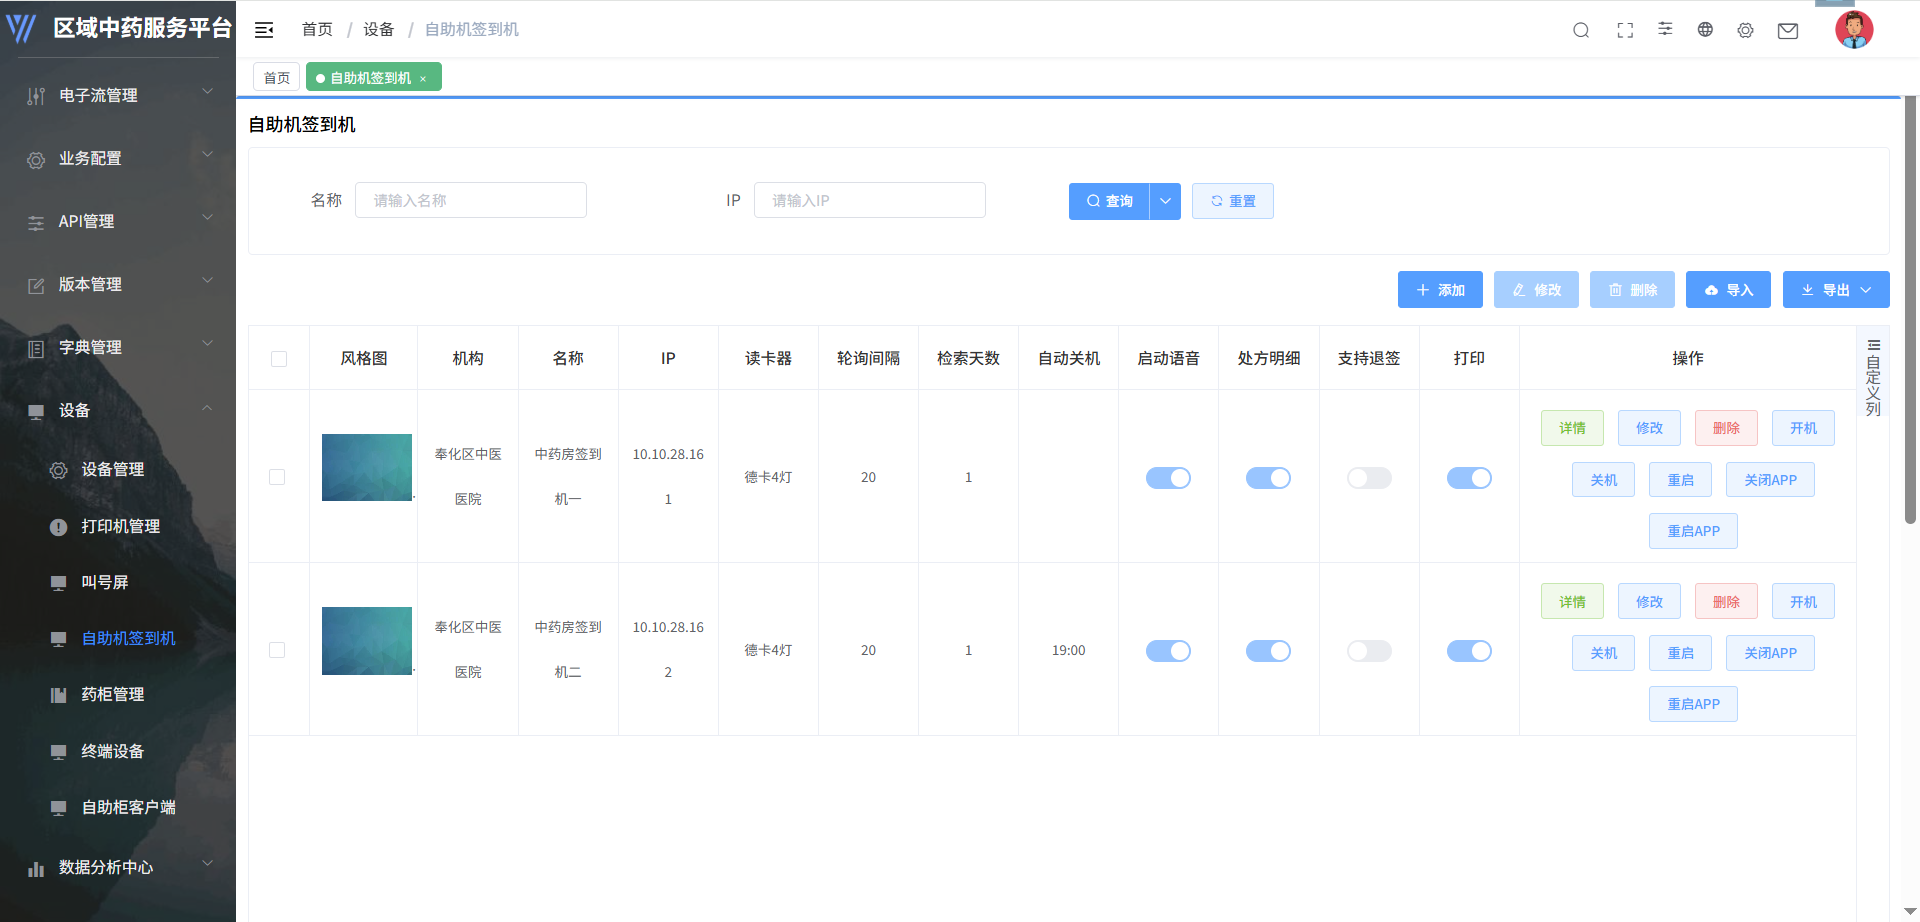This screenshot has width=1920, height=922.
Task: Click the 终端设备 monitor icon
Action: (59, 752)
